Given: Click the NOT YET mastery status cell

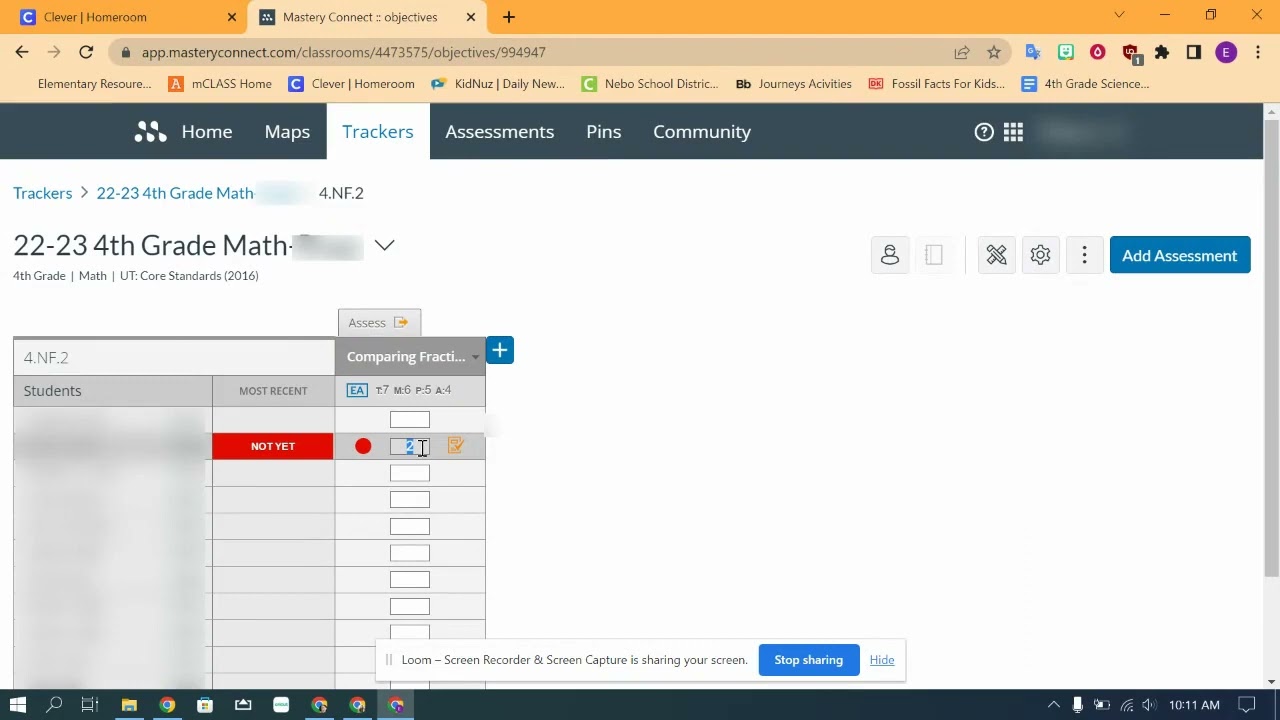Looking at the screenshot, I should tap(273, 446).
